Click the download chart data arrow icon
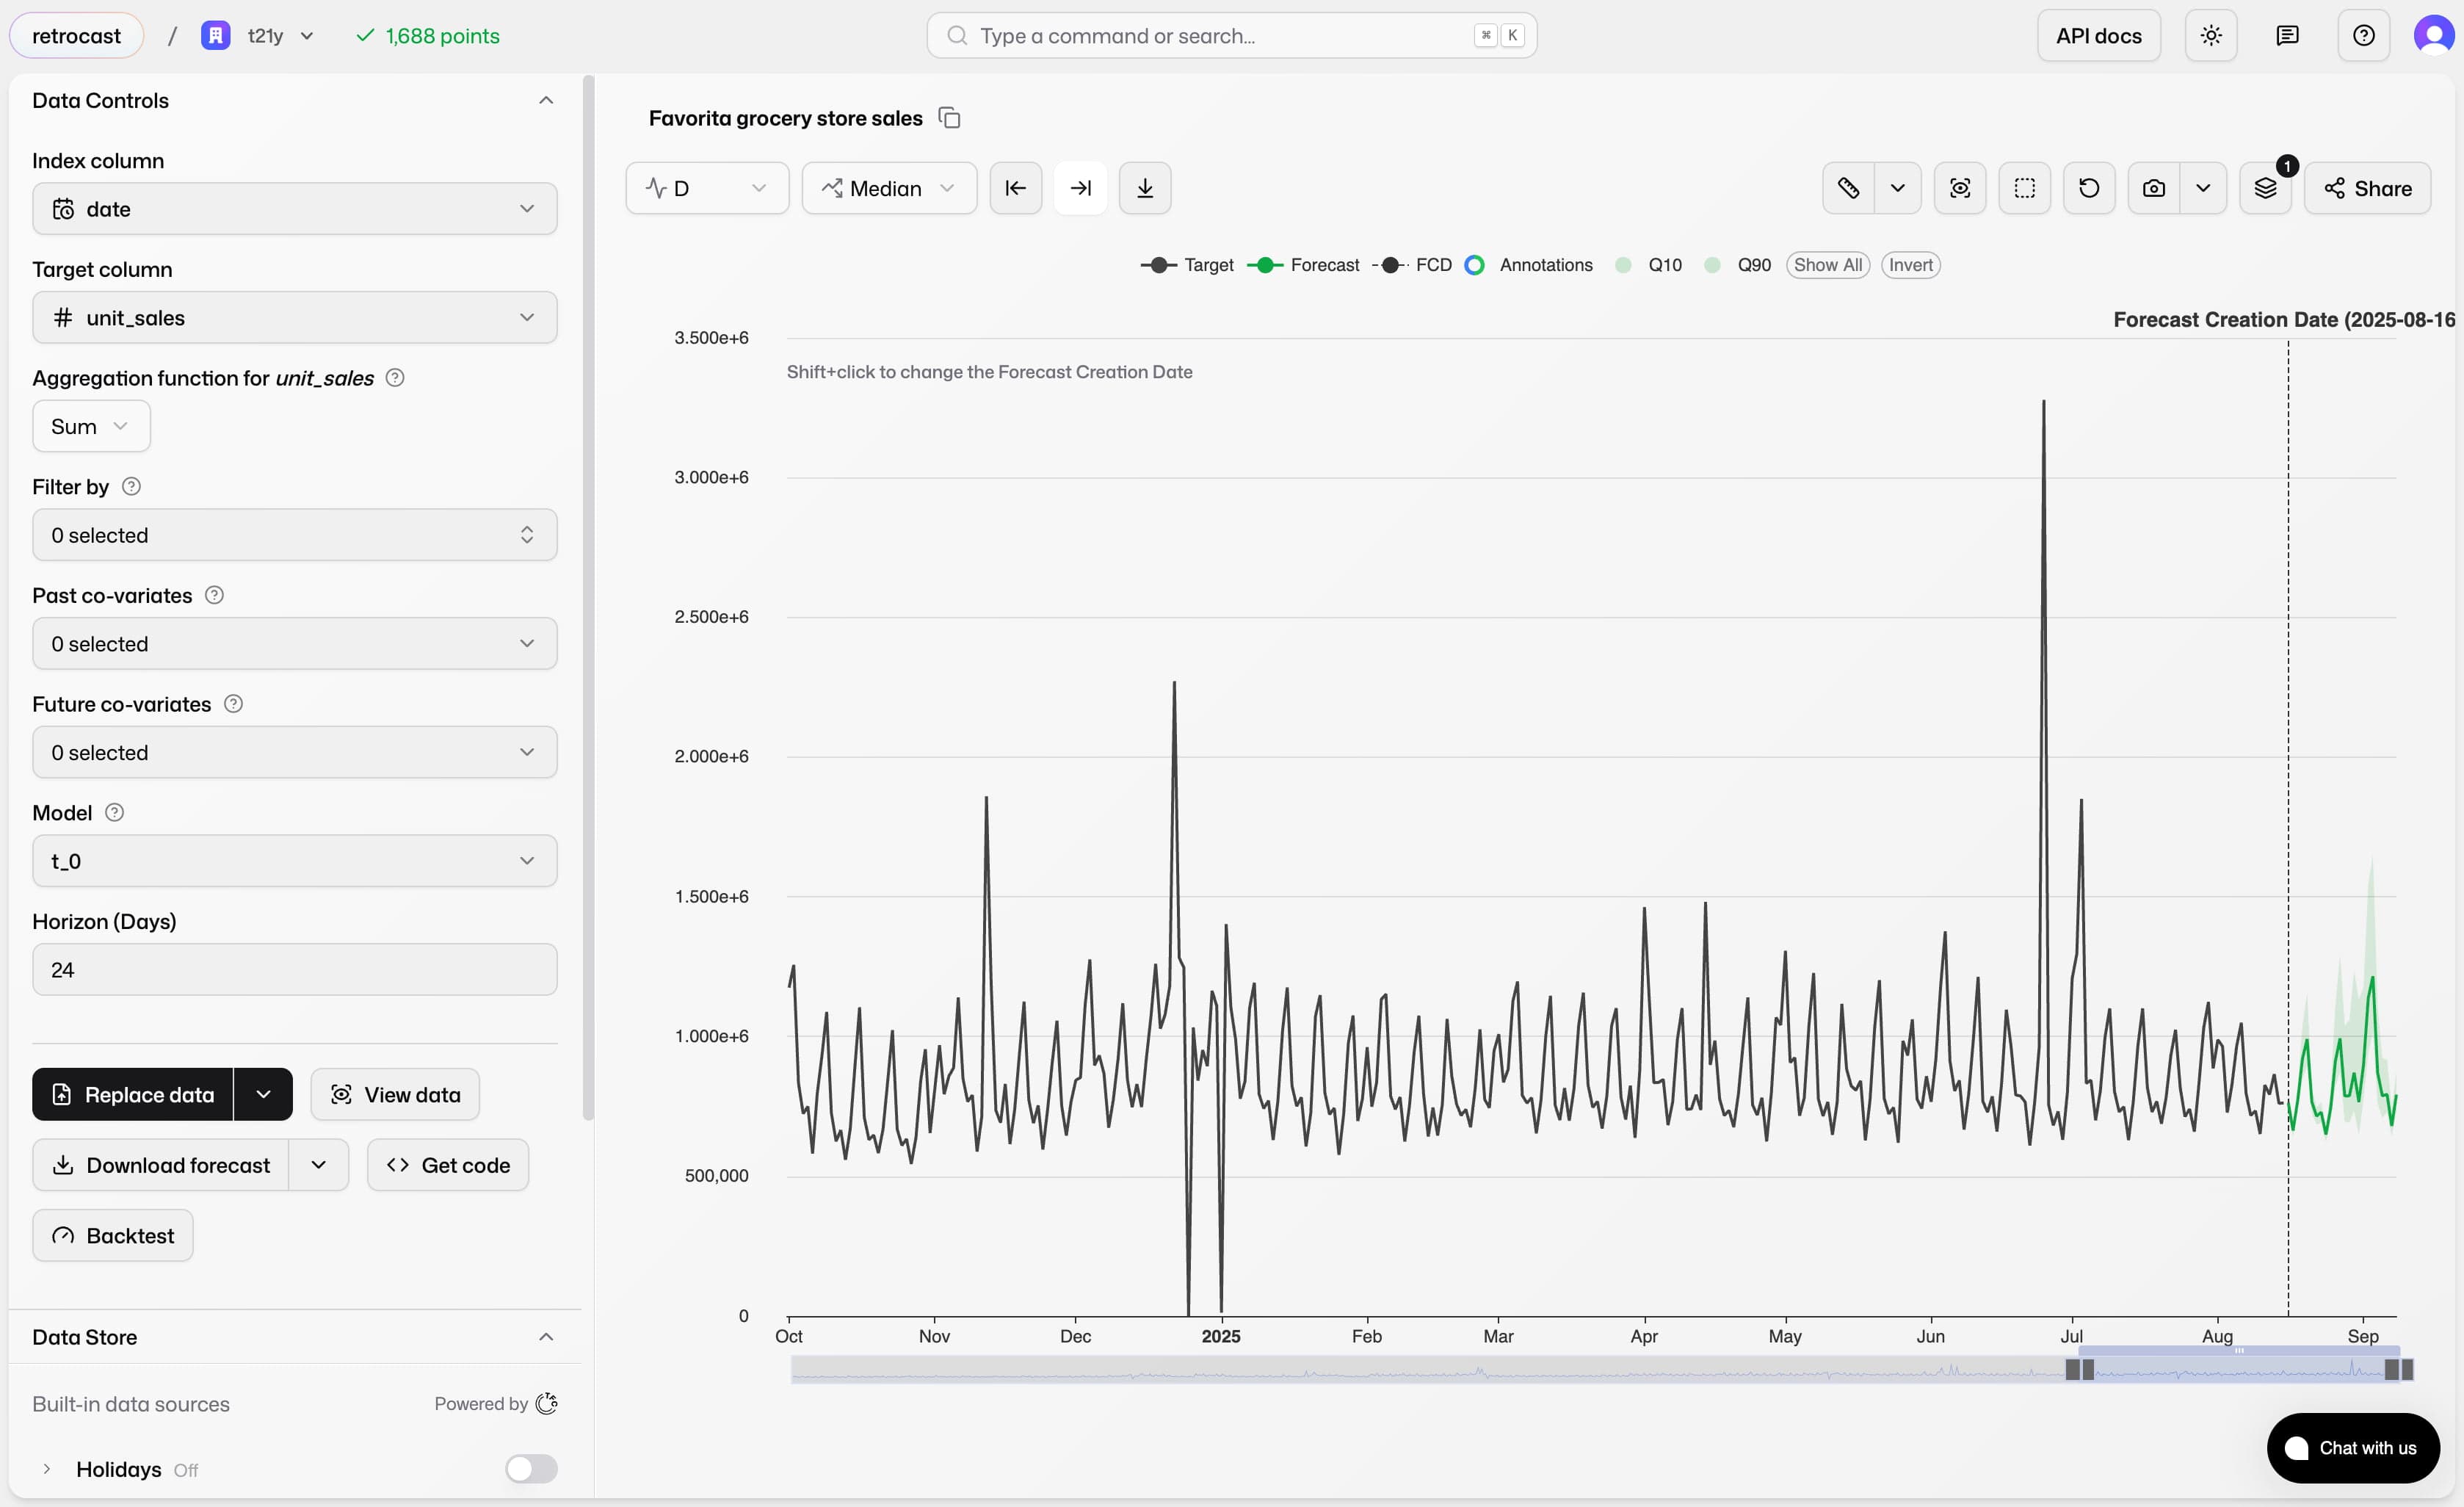Viewport: 2464px width, 1507px height. pyautogui.click(x=1145, y=188)
